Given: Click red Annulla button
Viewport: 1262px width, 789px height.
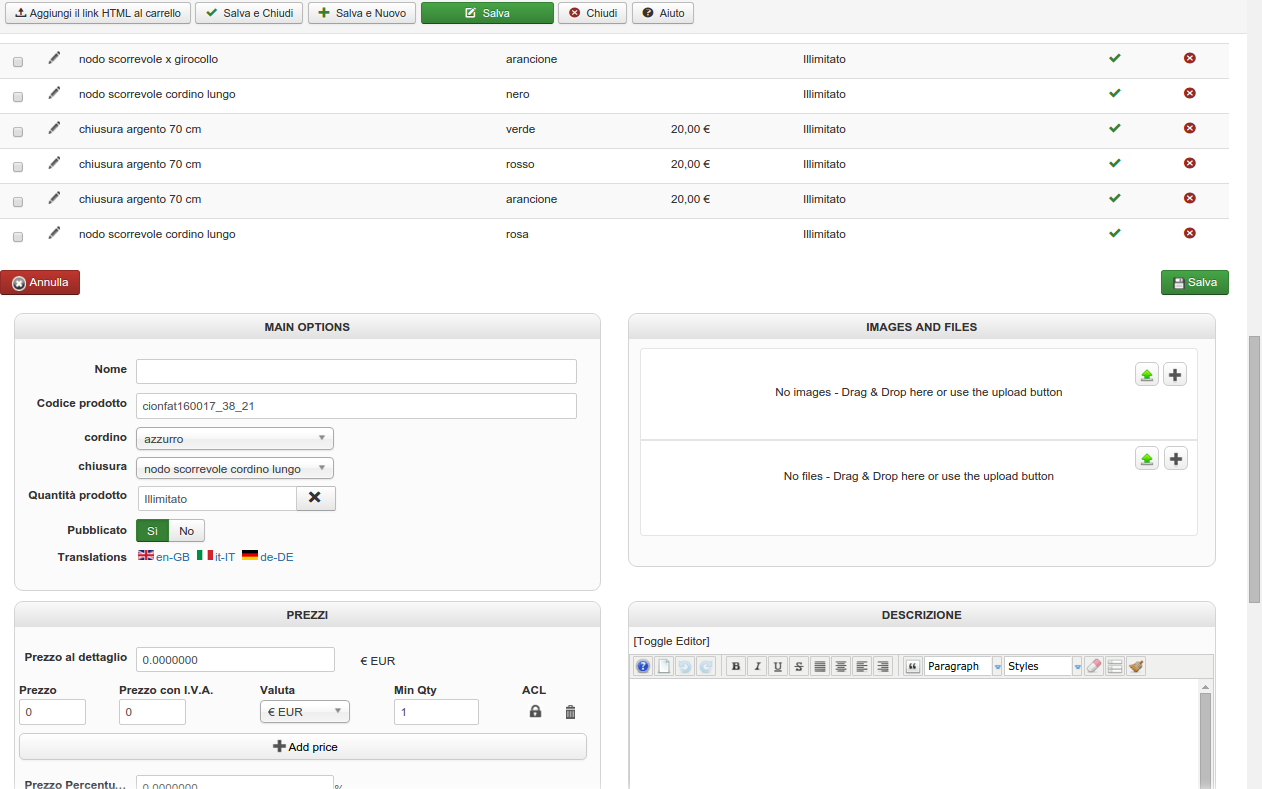Looking at the screenshot, I should coord(40,283).
